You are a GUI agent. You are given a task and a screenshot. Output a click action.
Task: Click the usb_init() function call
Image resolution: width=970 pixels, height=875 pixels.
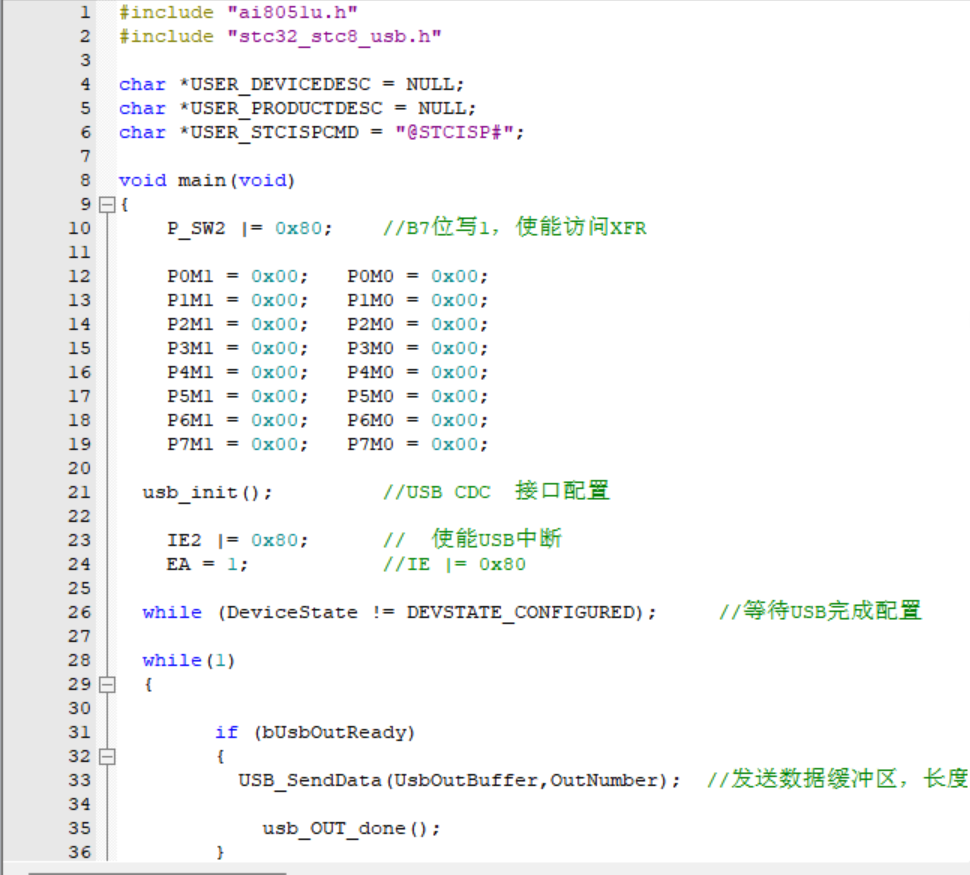pyautogui.click(x=207, y=493)
